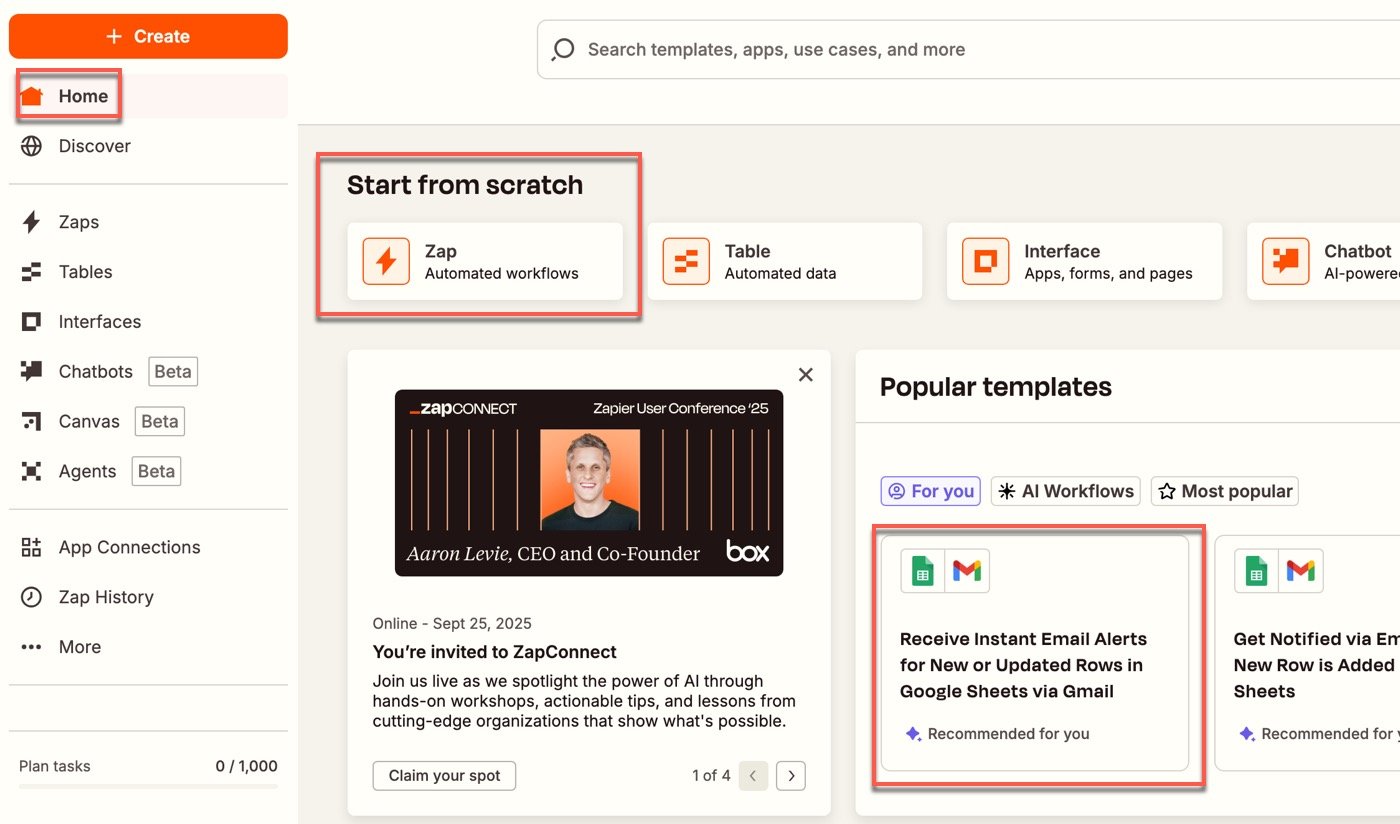The width and height of the screenshot is (1400, 824).
Task: Expand the More sidebar menu
Action: pos(148,647)
